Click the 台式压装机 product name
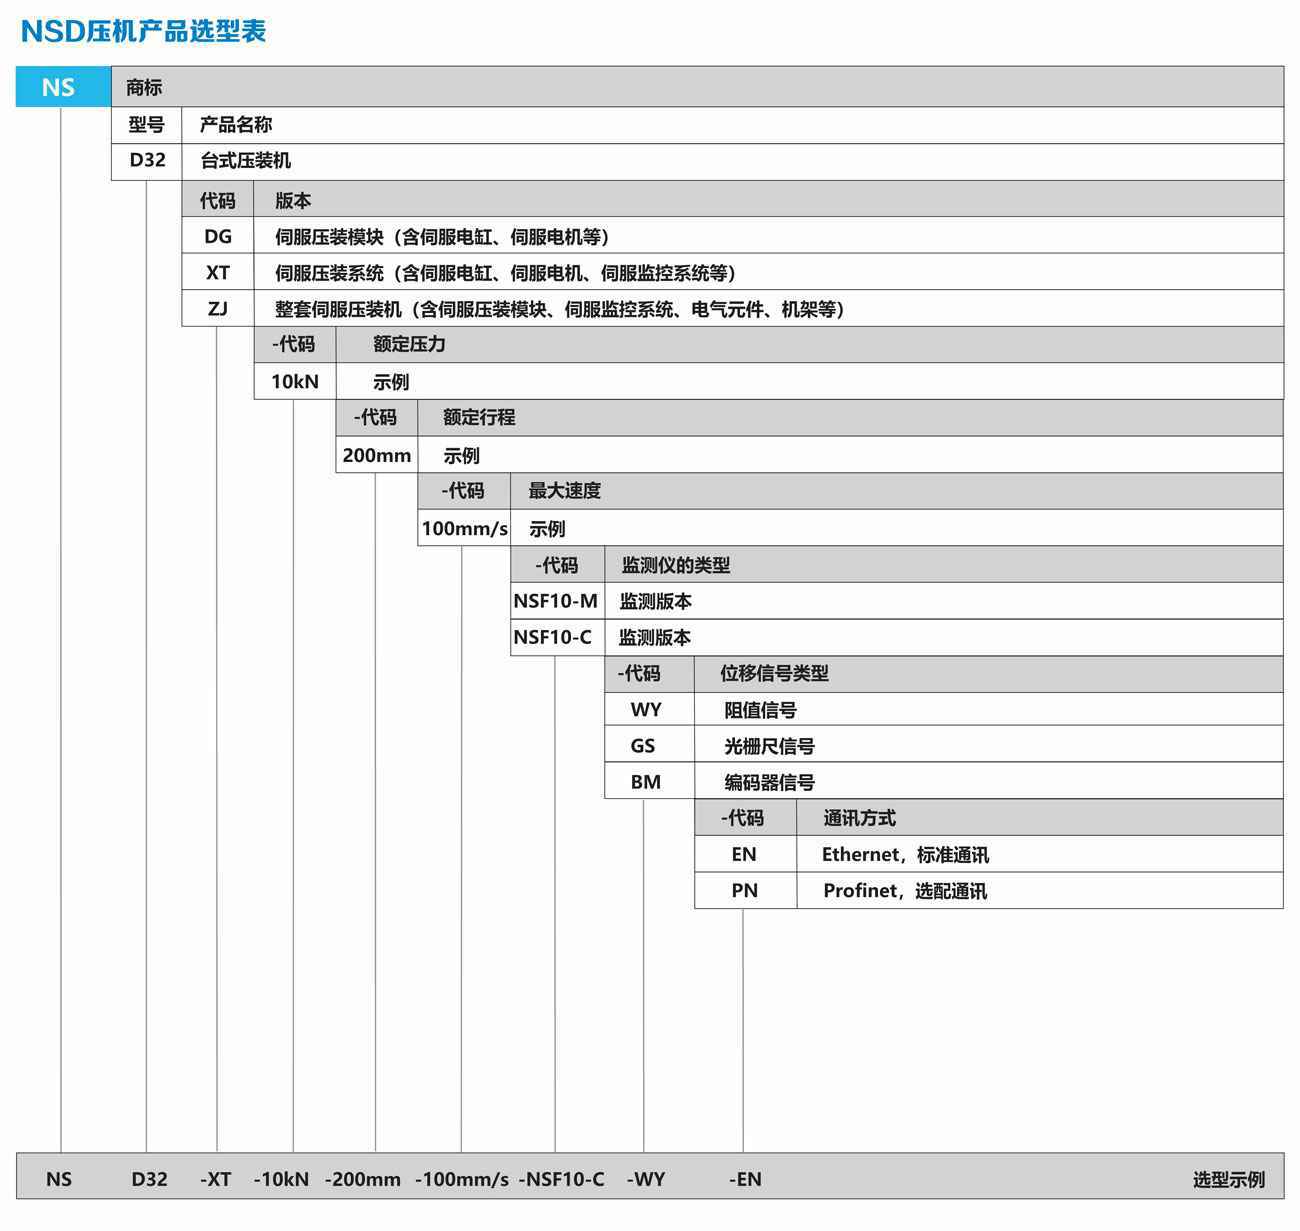The width and height of the screenshot is (1300, 1231). 246,161
